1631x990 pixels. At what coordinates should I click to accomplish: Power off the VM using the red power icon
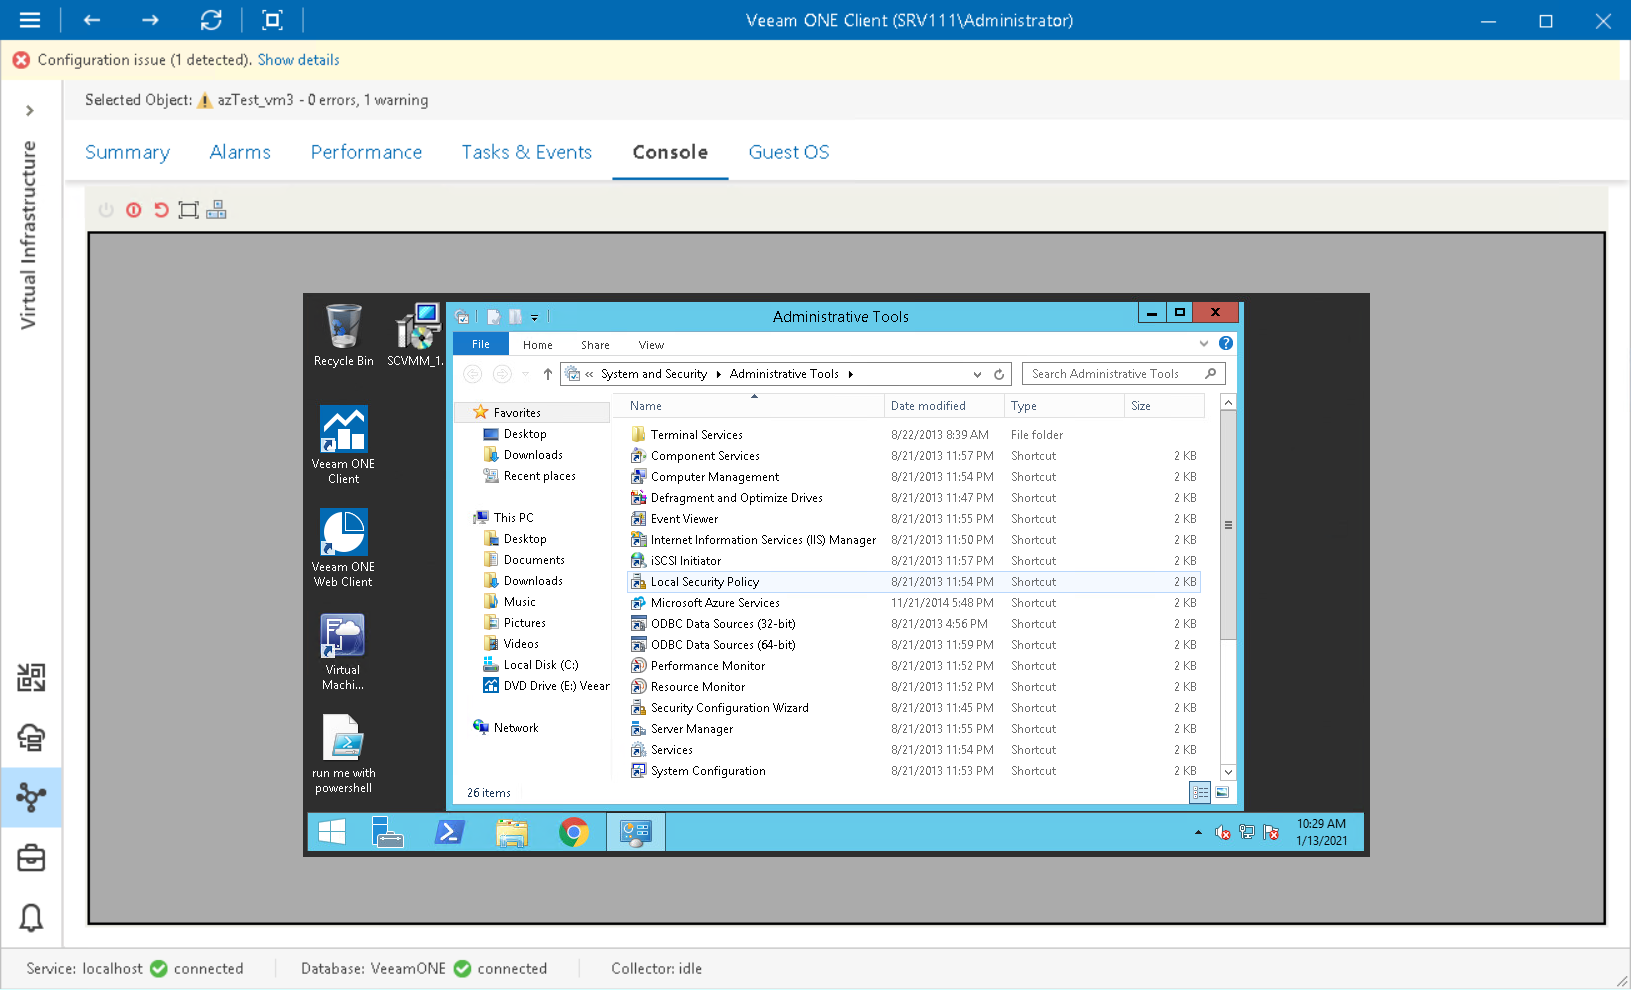(x=133, y=210)
